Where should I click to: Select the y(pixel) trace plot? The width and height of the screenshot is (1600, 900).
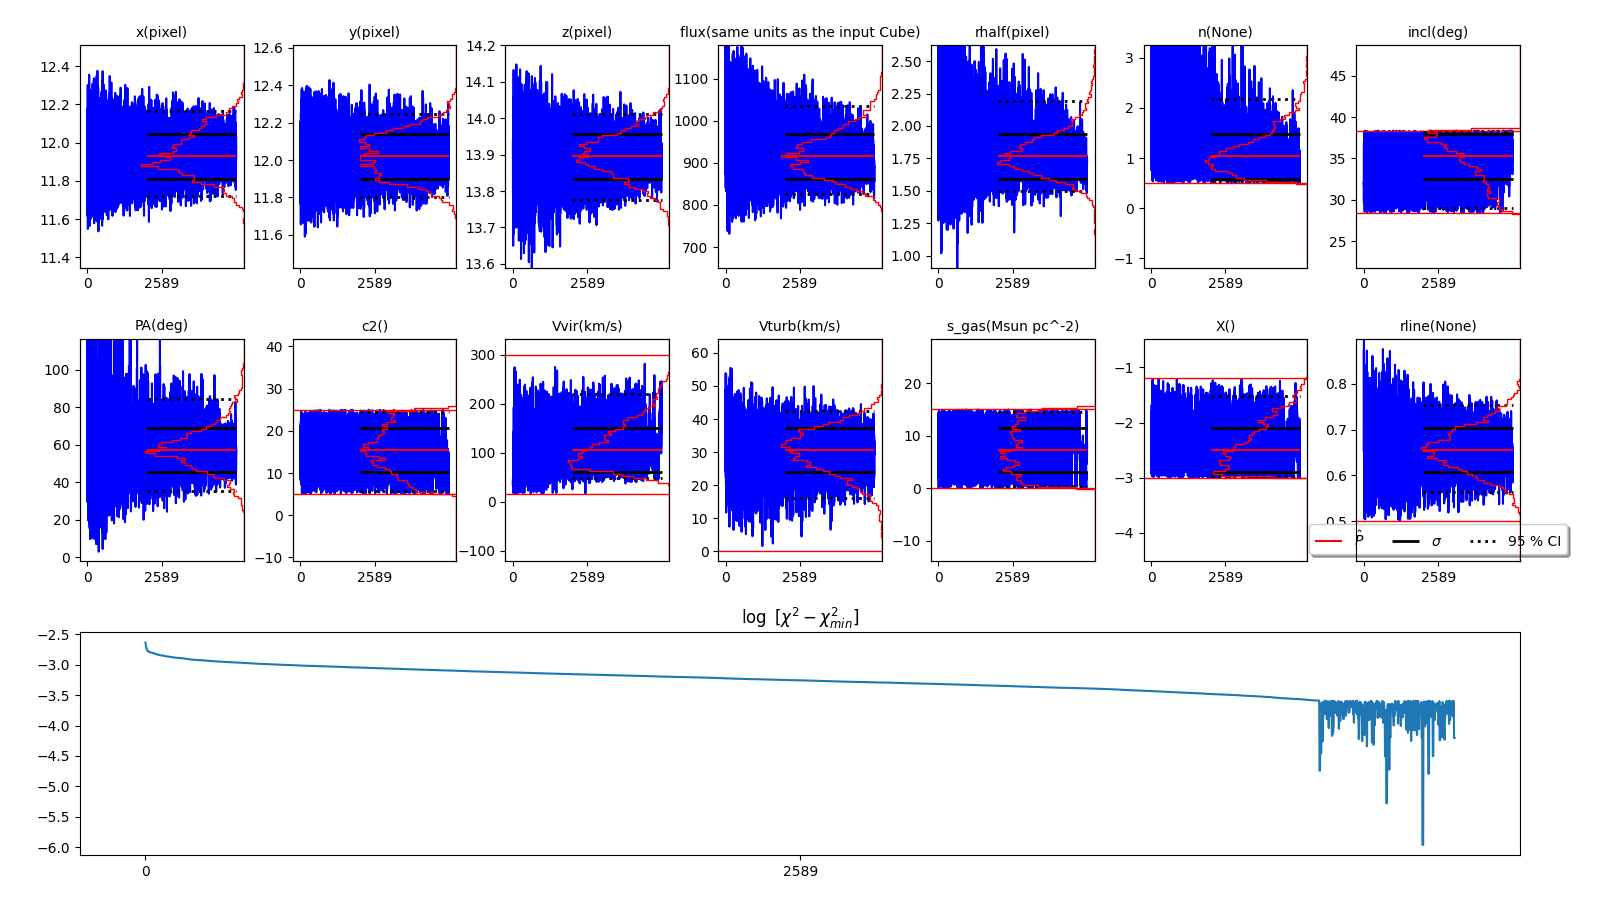click(374, 157)
